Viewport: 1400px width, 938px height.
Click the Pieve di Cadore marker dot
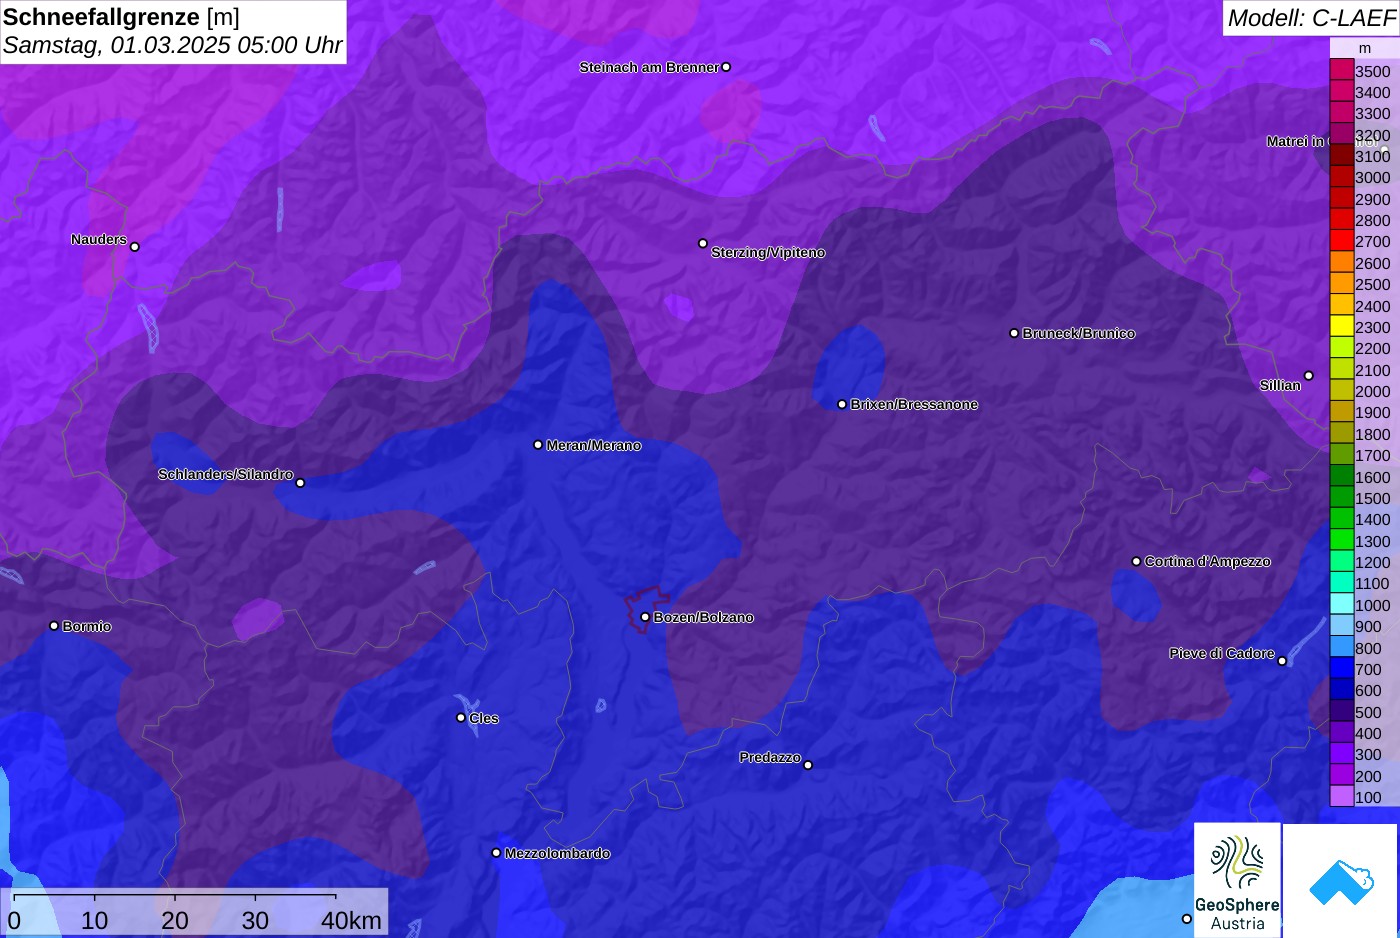pos(1282,660)
